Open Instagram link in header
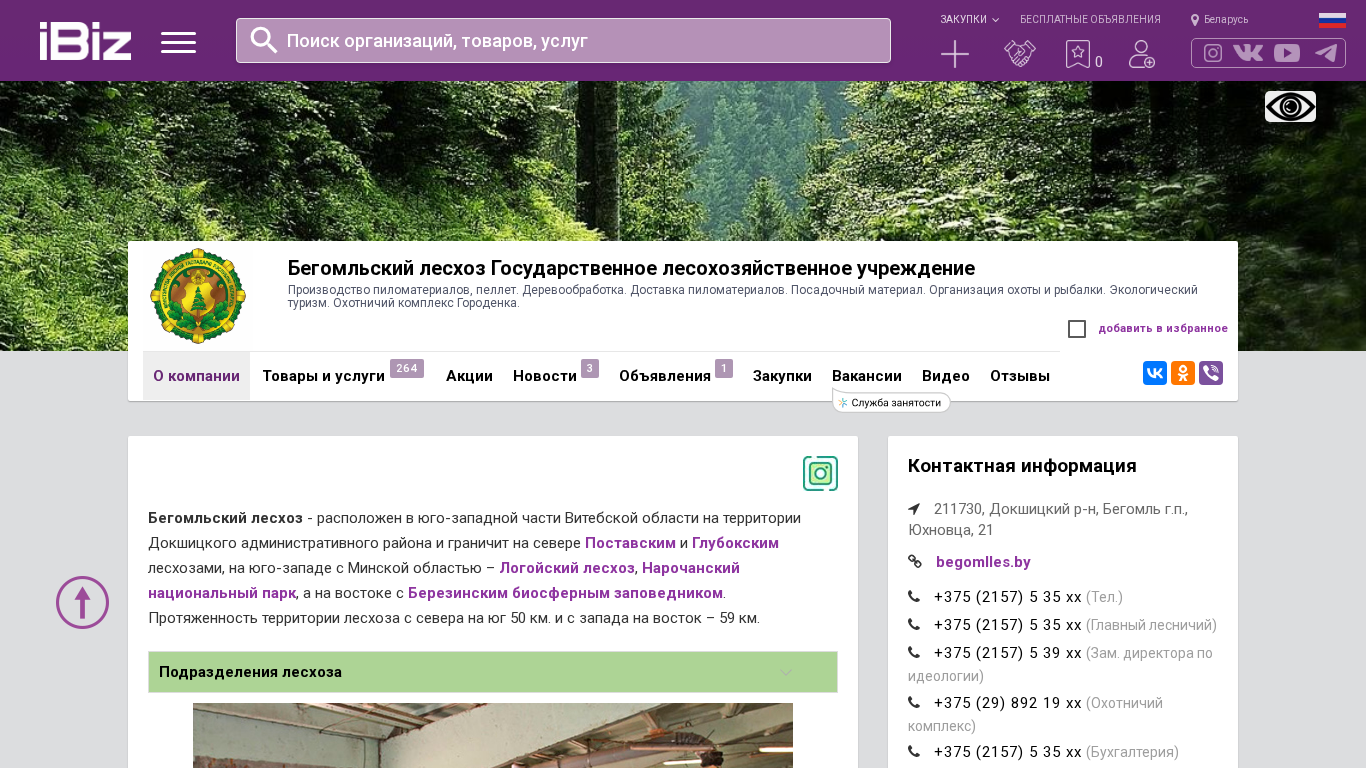The image size is (1366, 768). pos(1213,53)
